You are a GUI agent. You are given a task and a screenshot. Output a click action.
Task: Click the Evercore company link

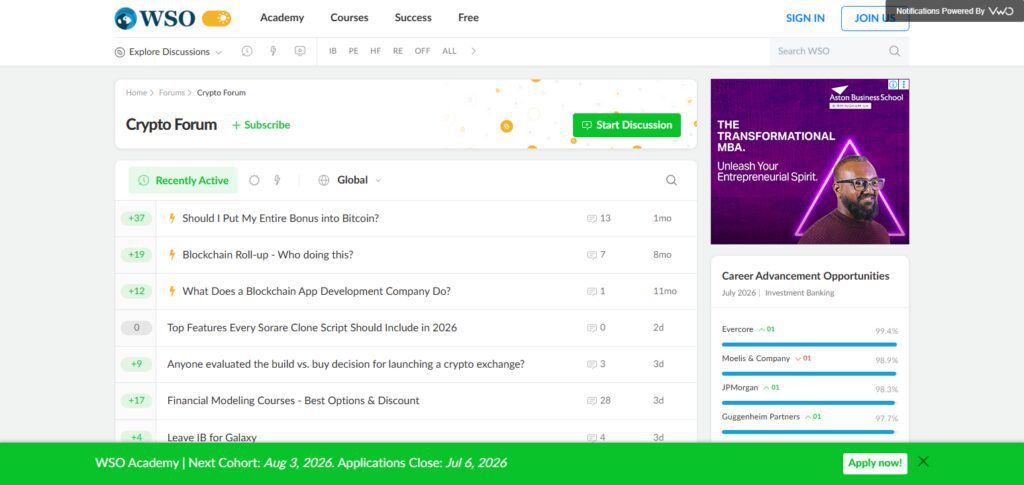737,329
